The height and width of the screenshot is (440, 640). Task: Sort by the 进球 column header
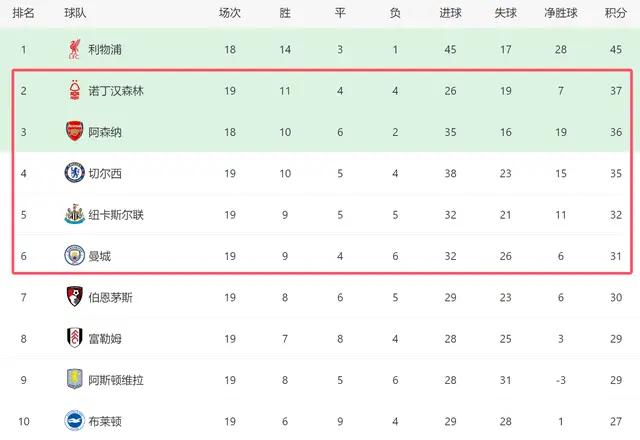(x=450, y=13)
